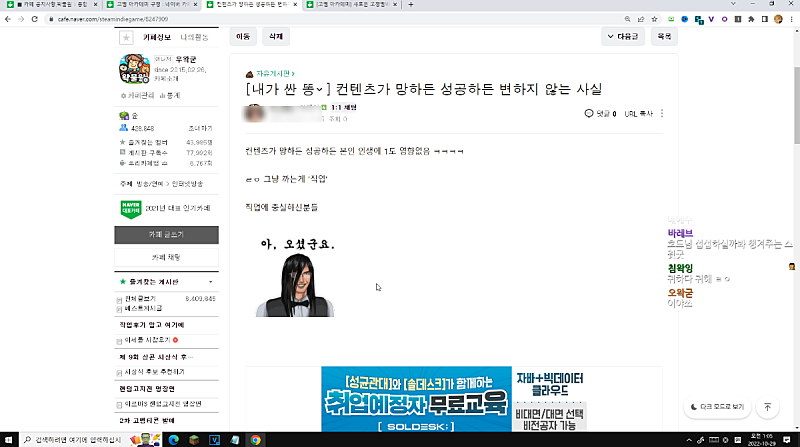Click URL 복사 link
This screenshot has height=447, width=800.
[638, 114]
